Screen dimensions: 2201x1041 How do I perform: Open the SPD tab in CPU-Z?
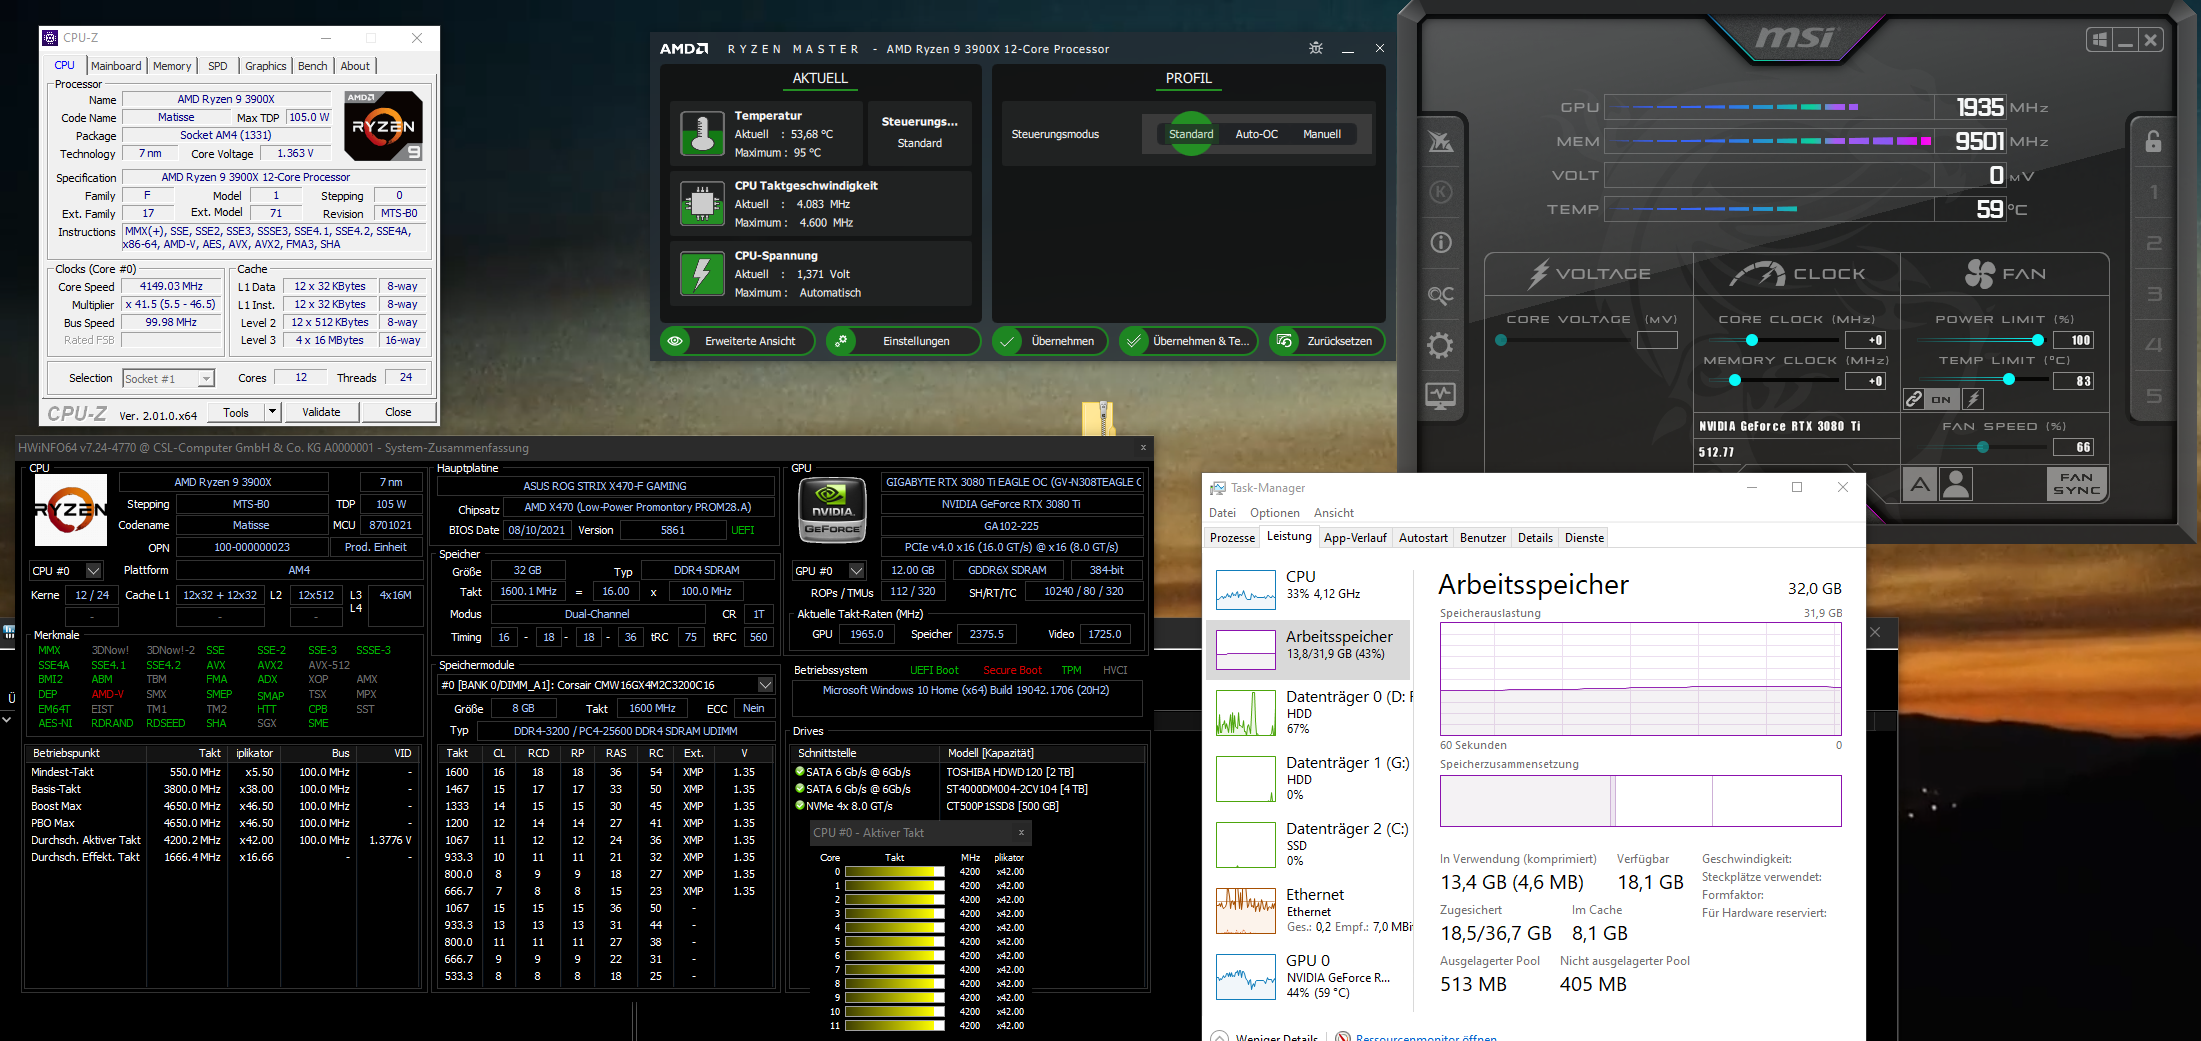(x=218, y=66)
